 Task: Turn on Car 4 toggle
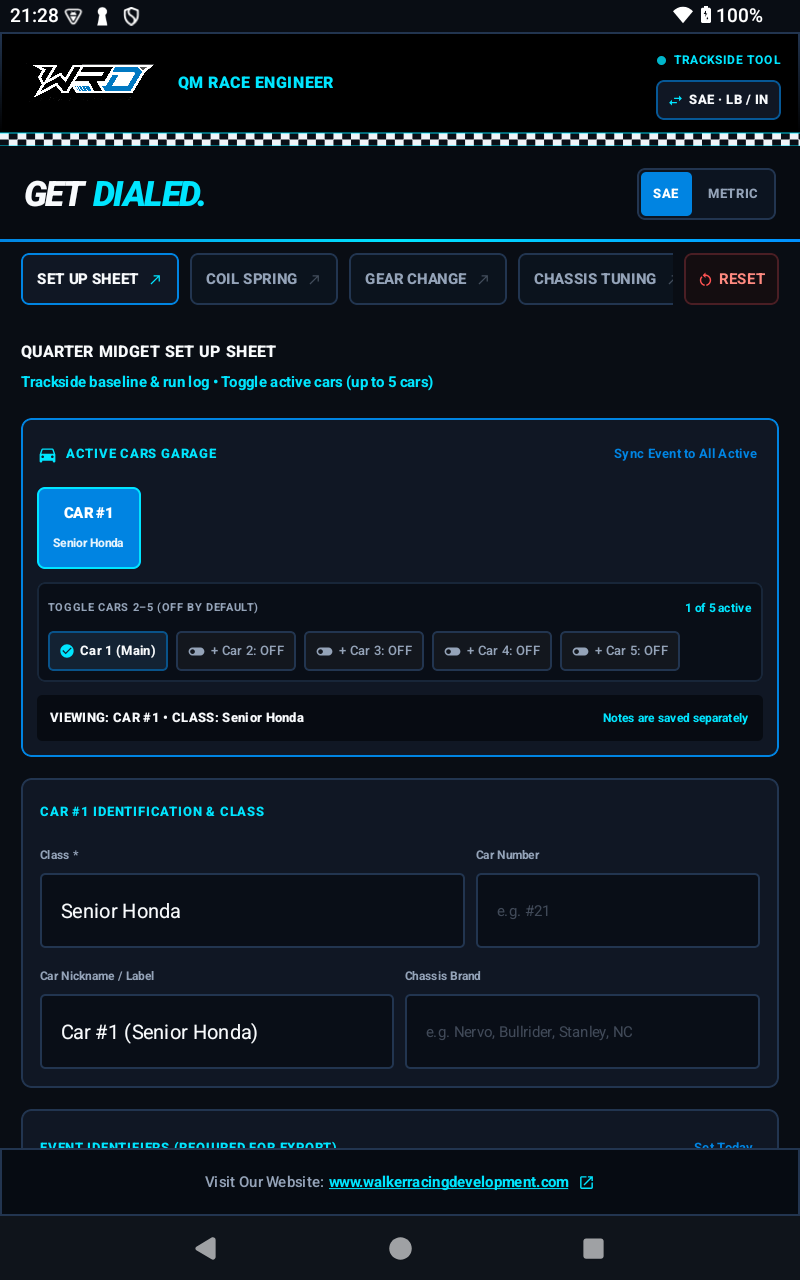click(492, 651)
